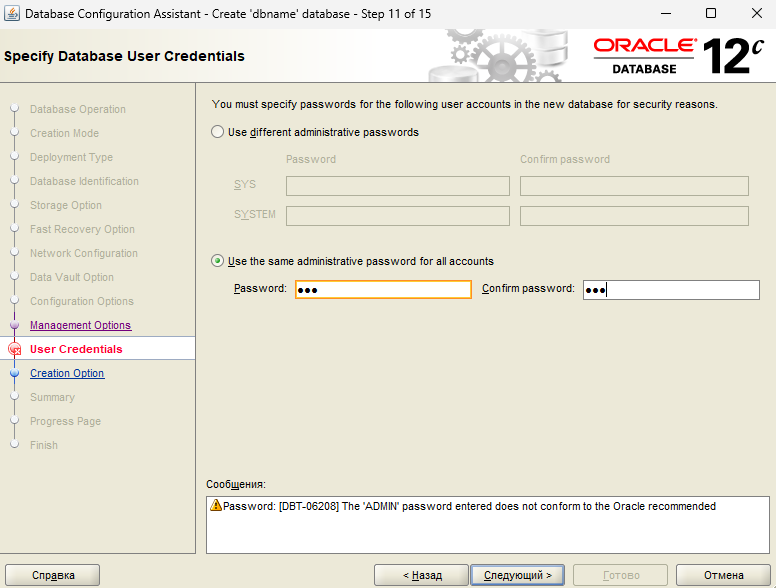Click the Management Options step bullet
776x588 pixels.
(x=14, y=325)
